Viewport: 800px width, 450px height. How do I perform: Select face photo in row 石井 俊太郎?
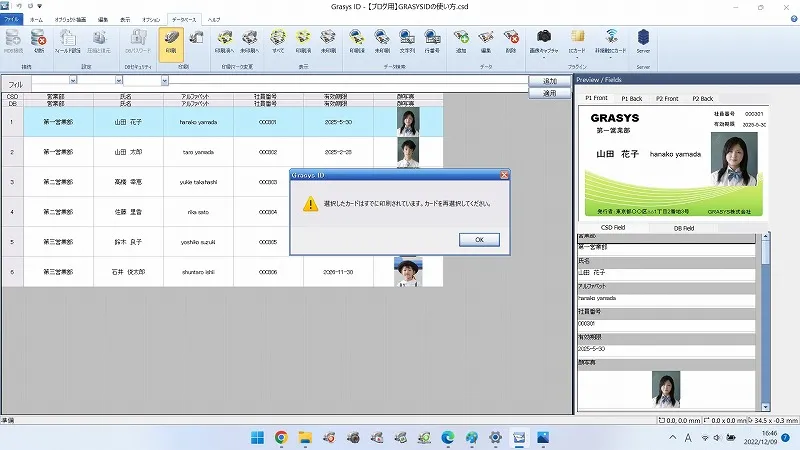coord(408,272)
